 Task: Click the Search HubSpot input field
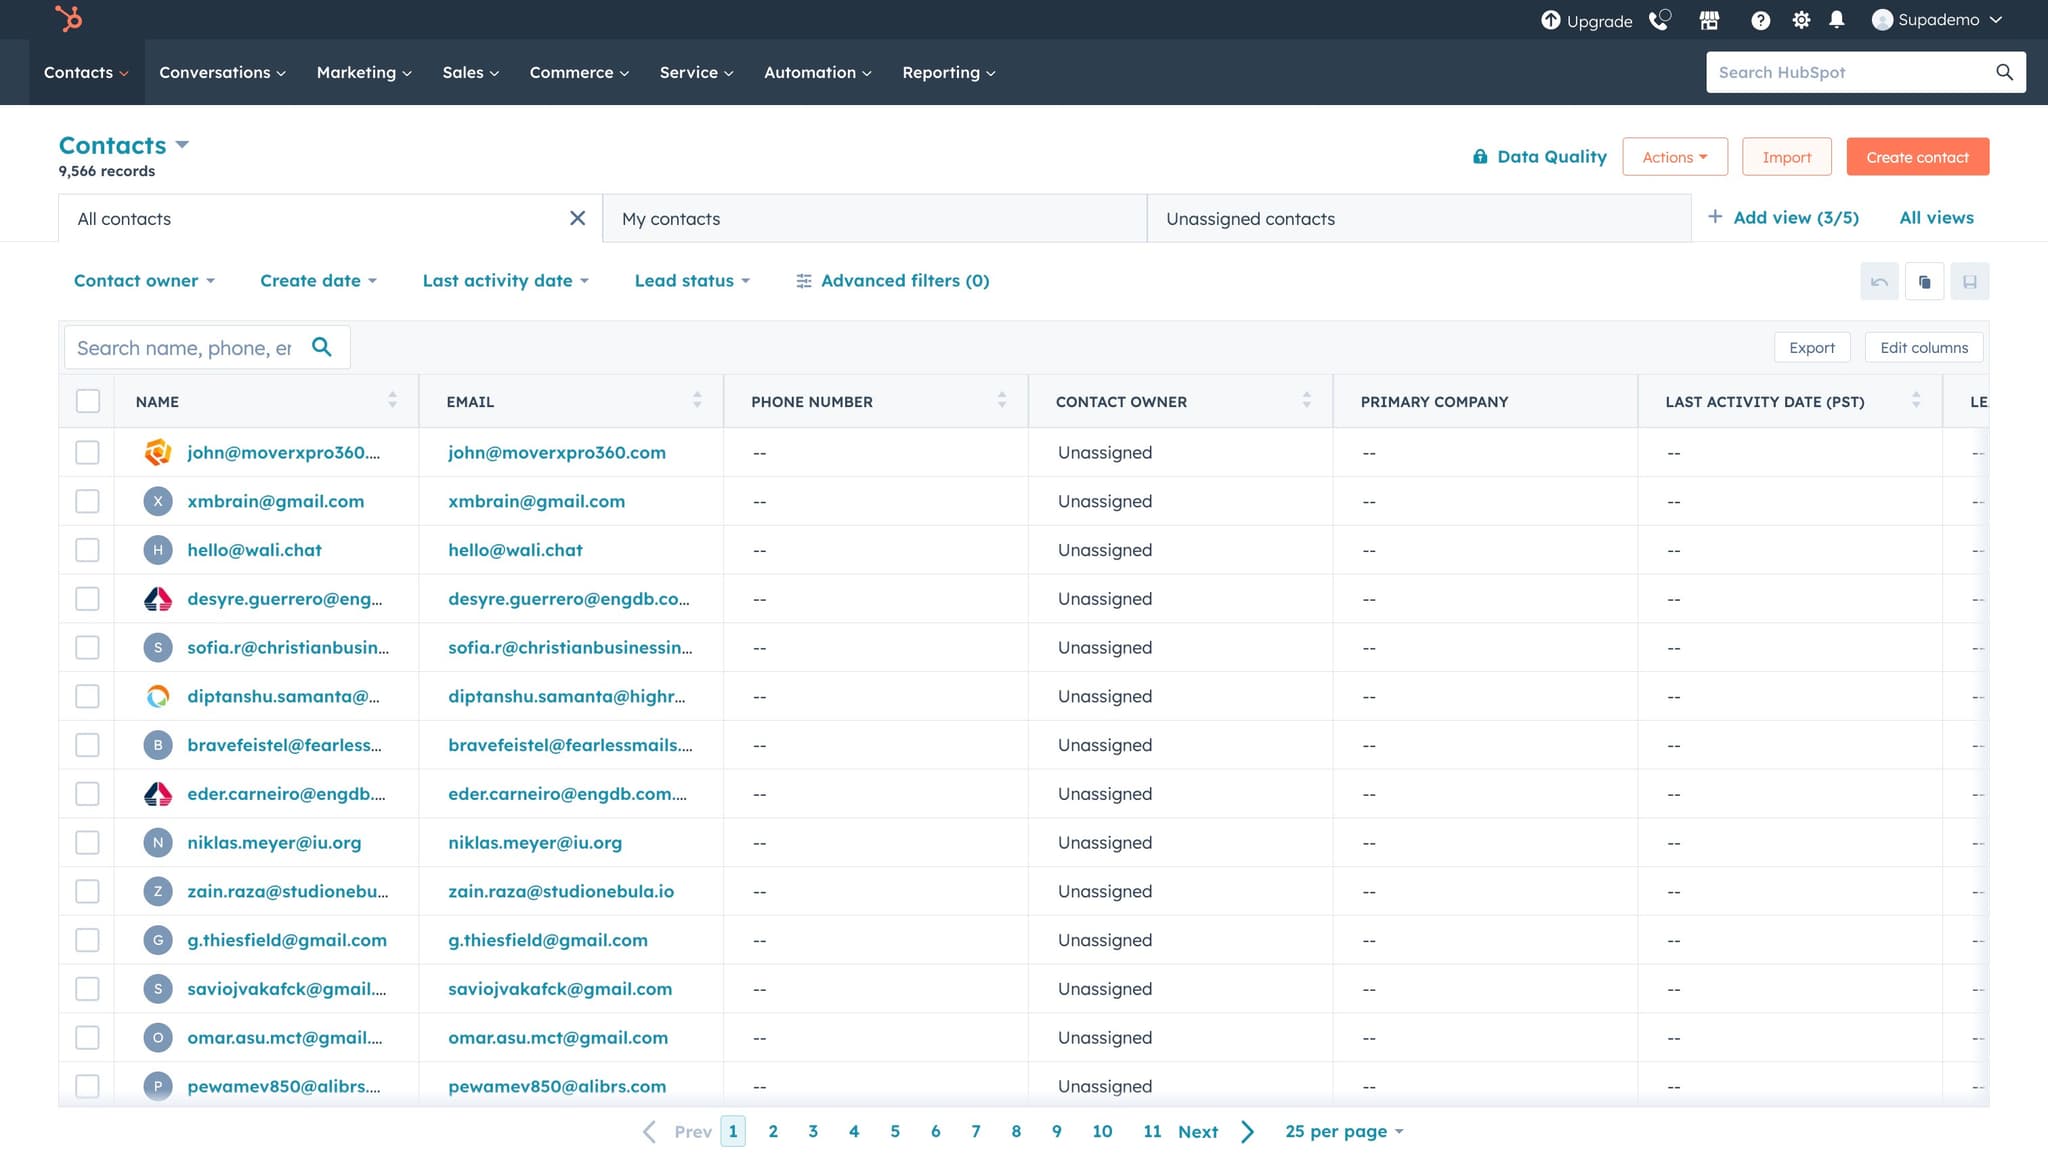(1850, 73)
